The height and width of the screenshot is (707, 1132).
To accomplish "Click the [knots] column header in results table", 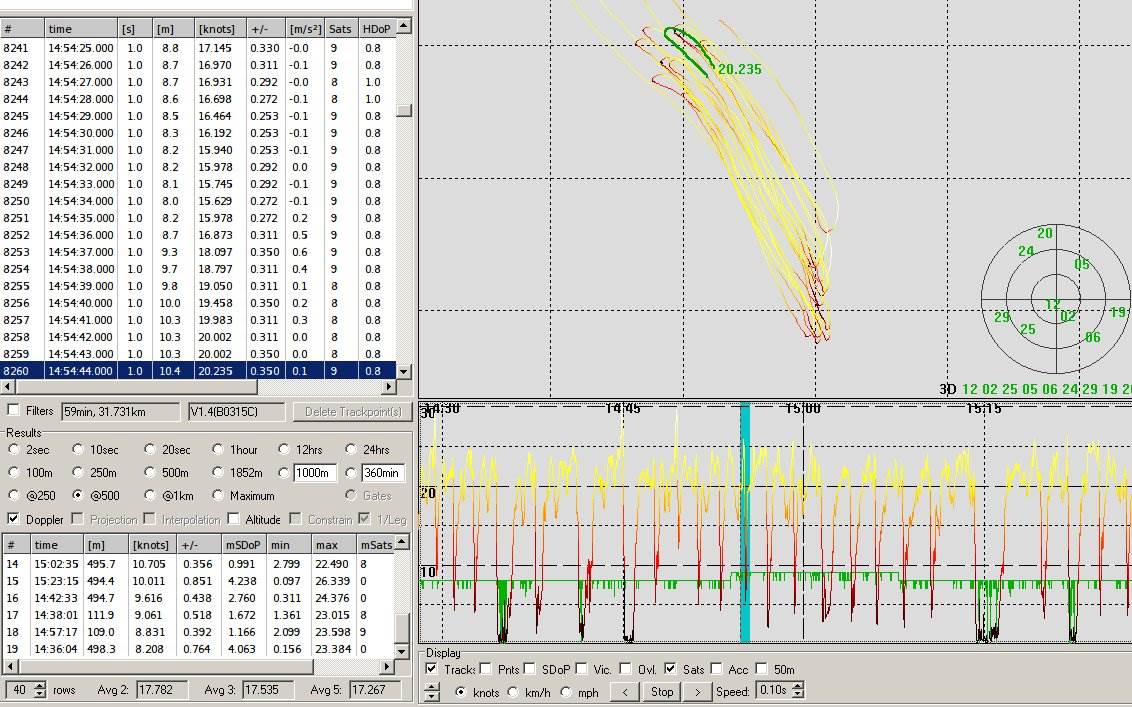I will tap(152, 545).
